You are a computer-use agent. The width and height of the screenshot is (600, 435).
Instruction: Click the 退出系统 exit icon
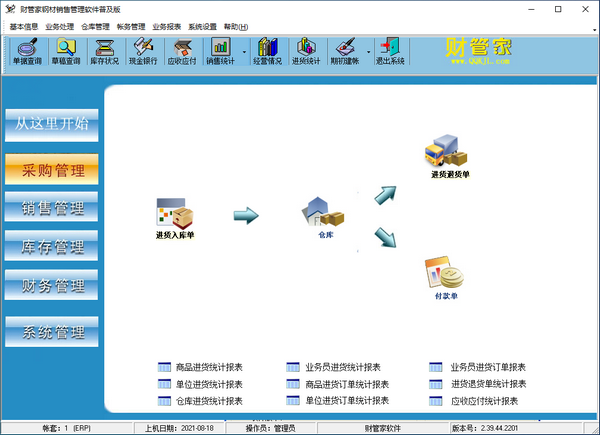pyautogui.click(x=389, y=50)
